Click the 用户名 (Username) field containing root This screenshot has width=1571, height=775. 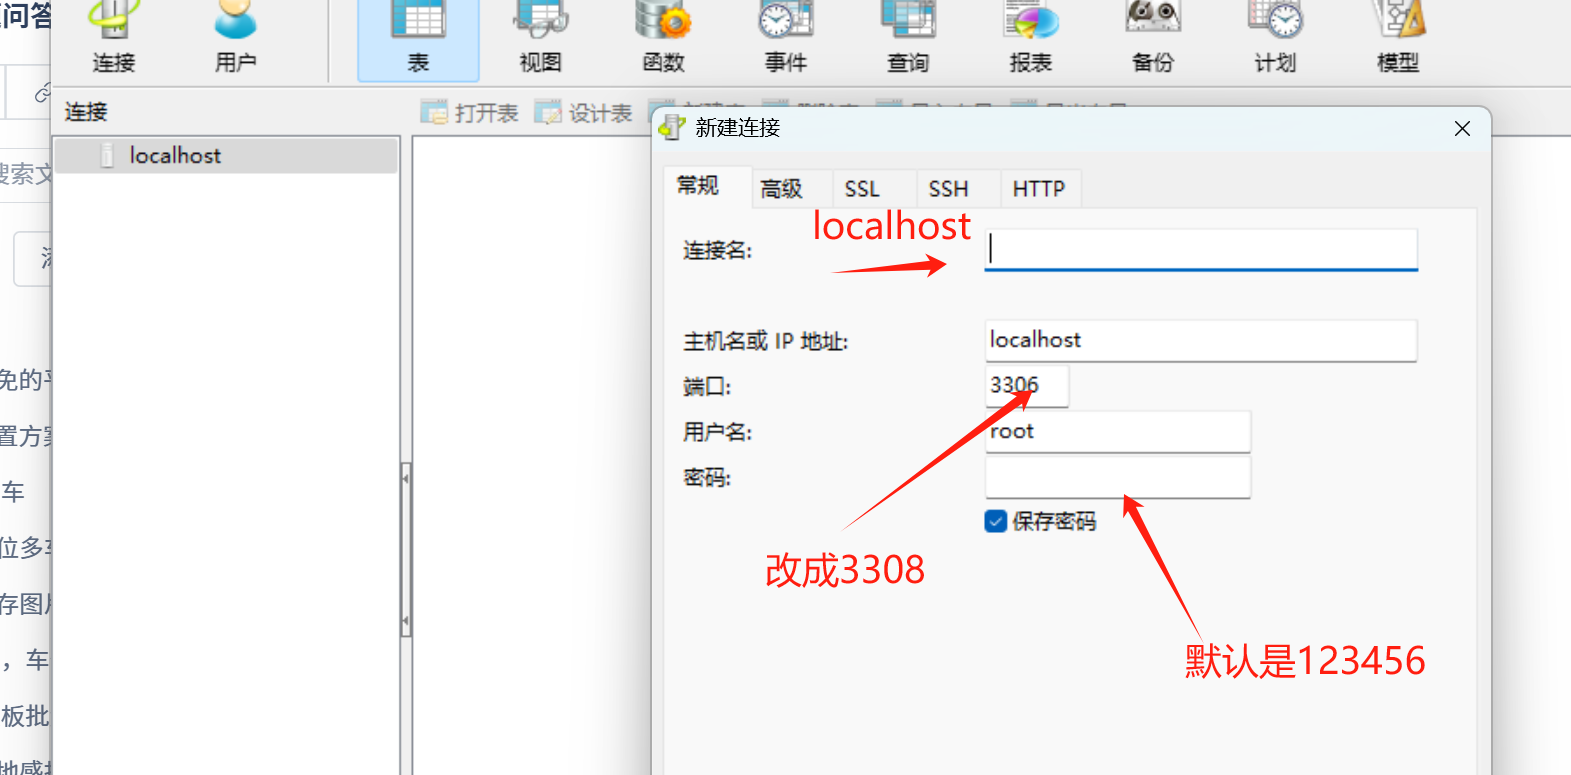(x=1118, y=432)
